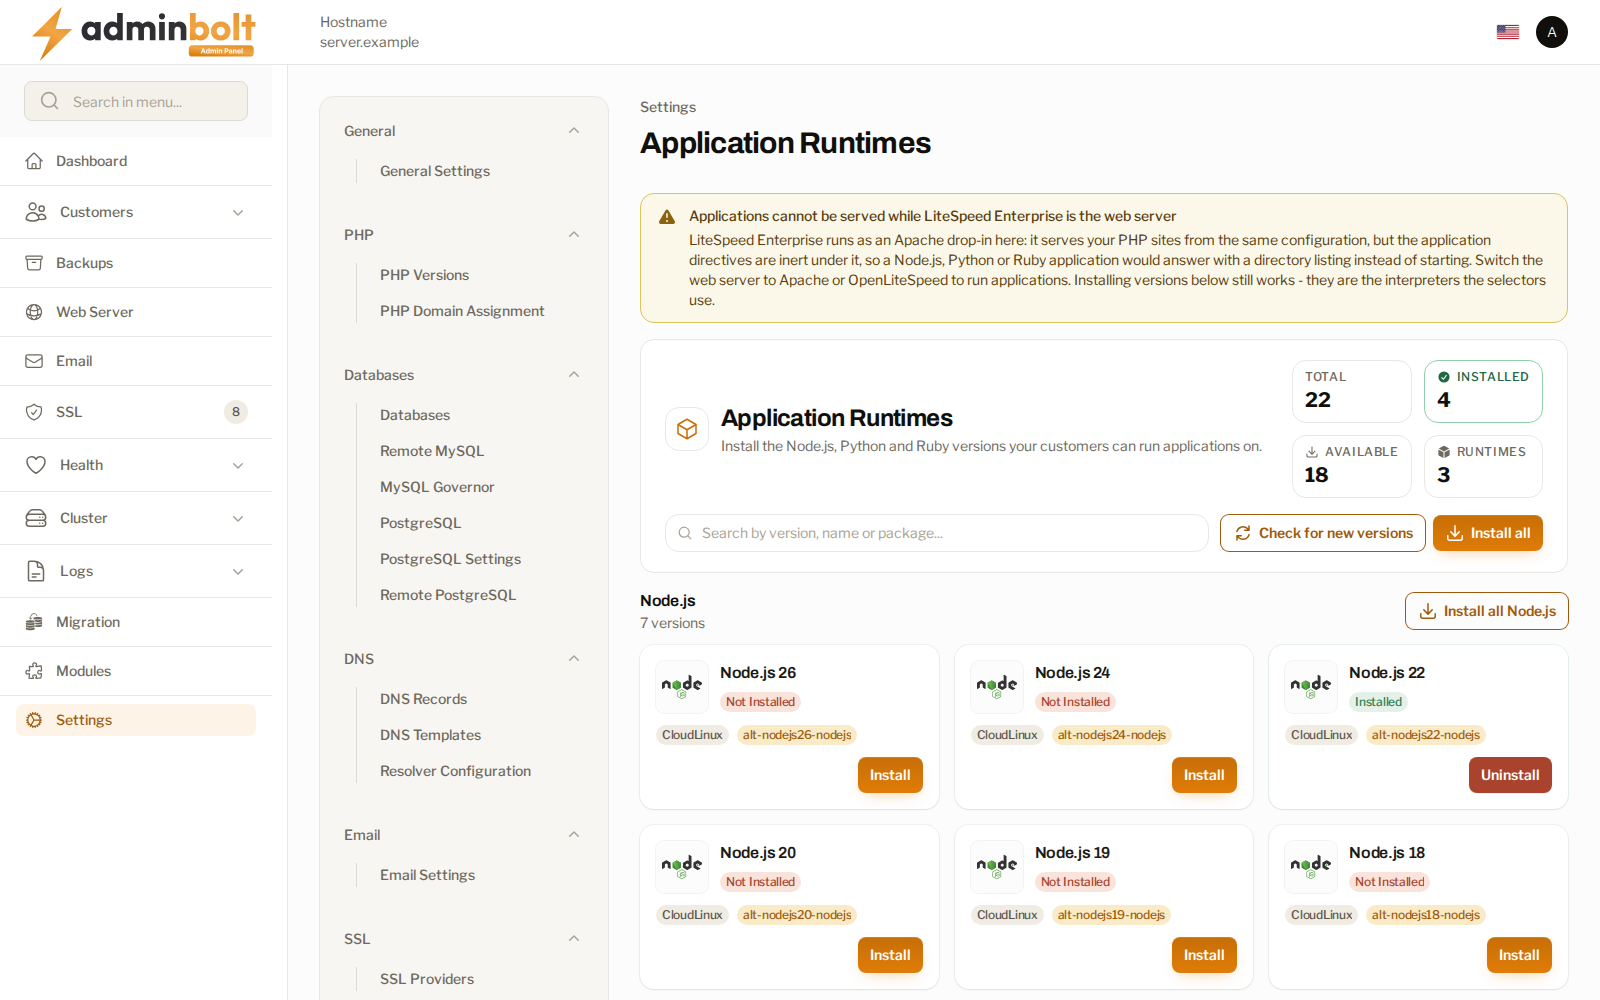Click the Installed count card
Screen dimensions: 1600x1000
pyautogui.click(x=1483, y=391)
